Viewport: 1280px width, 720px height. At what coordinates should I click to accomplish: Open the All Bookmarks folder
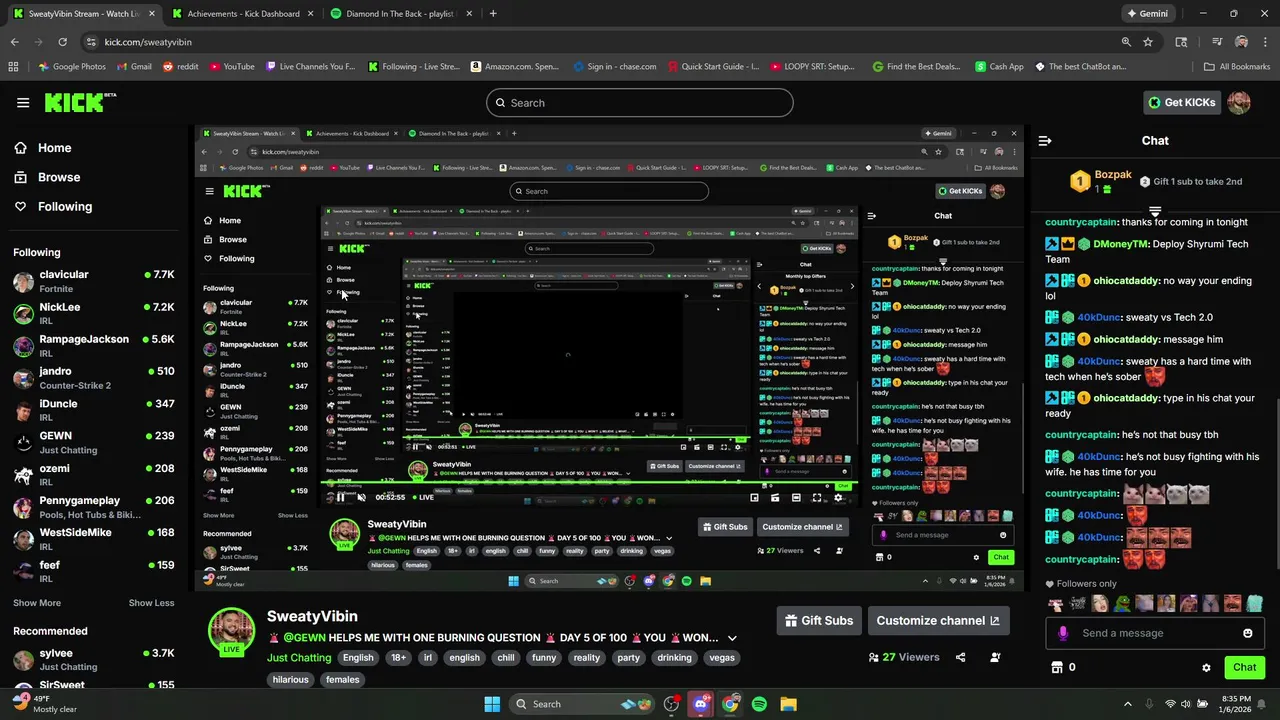(1237, 67)
